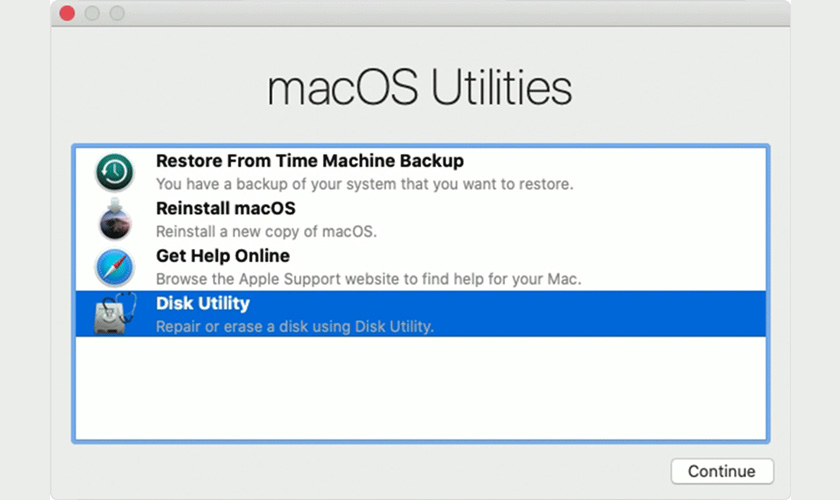Viewport: 840px width, 500px height.
Task: Click the Continue button
Action: [722, 471]
